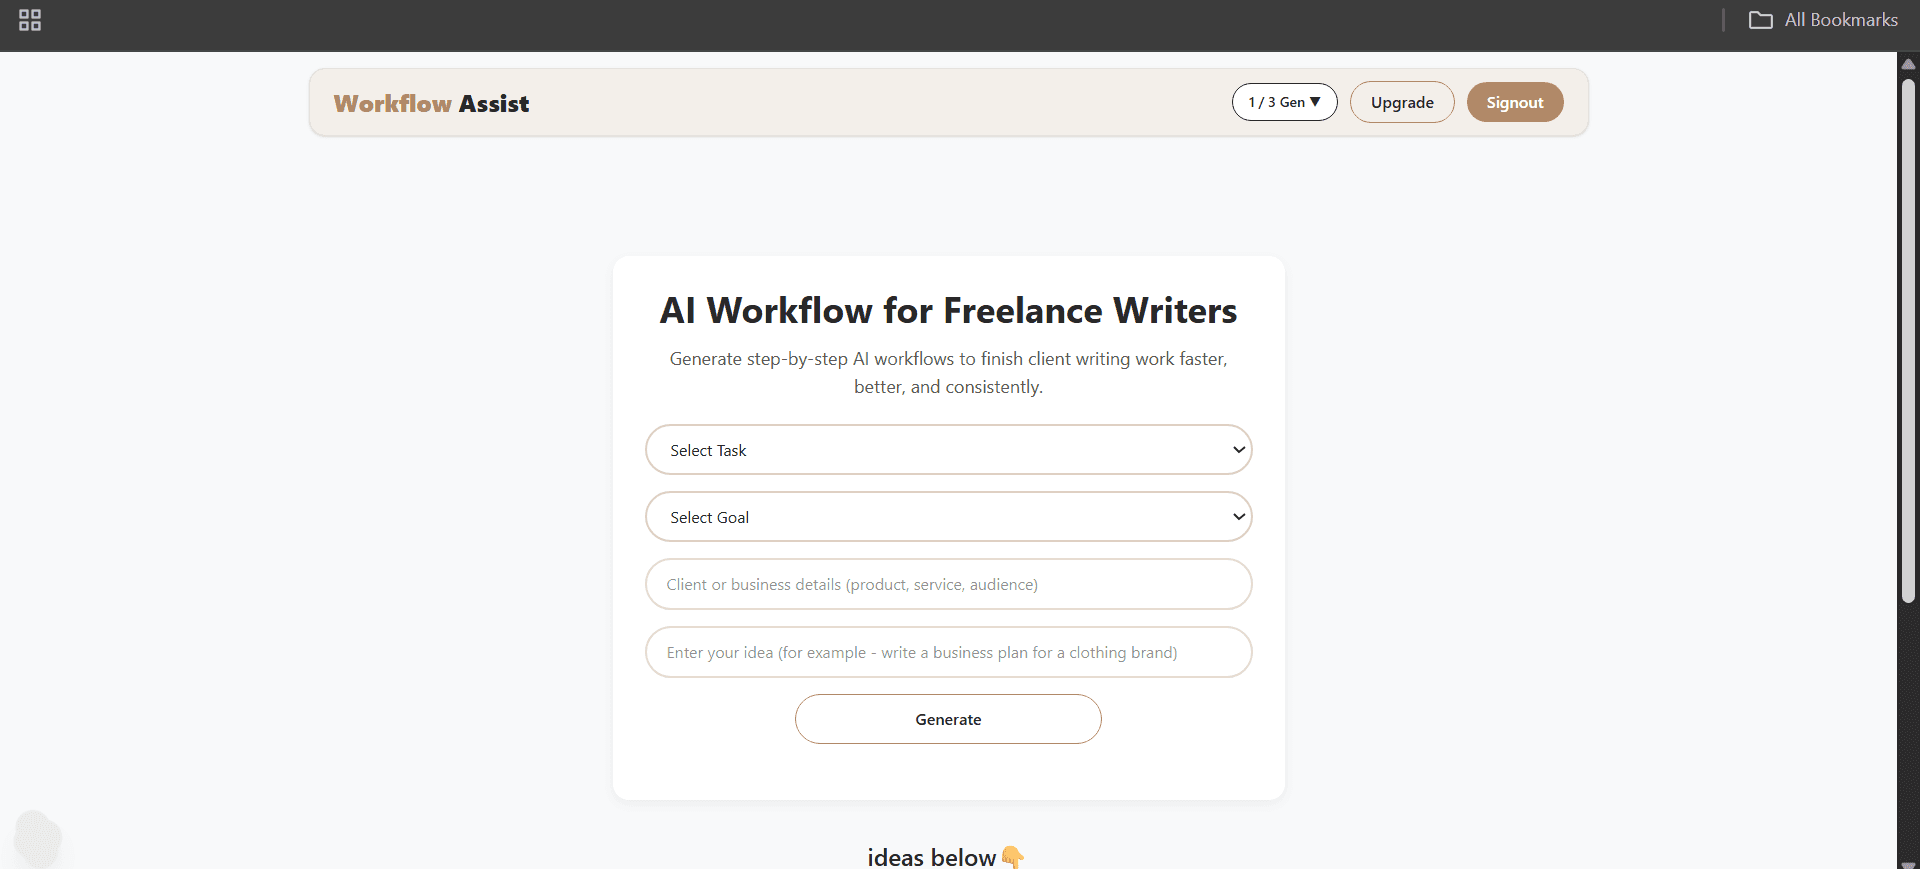Click the AI Workflow for Freelance Writers heading
The height and width of the screenshot is (869, 1920).
(x=948, y=311)
